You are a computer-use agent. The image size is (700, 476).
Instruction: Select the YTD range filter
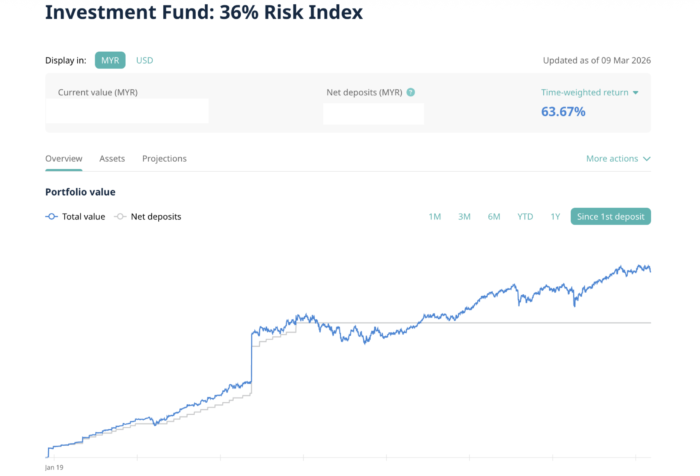[x=525, y=216]
